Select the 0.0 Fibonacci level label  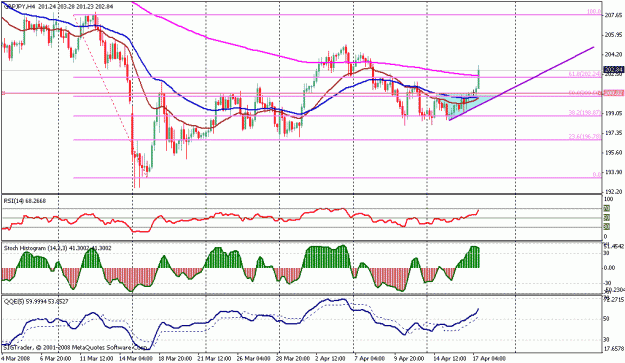tap(597, 175)
